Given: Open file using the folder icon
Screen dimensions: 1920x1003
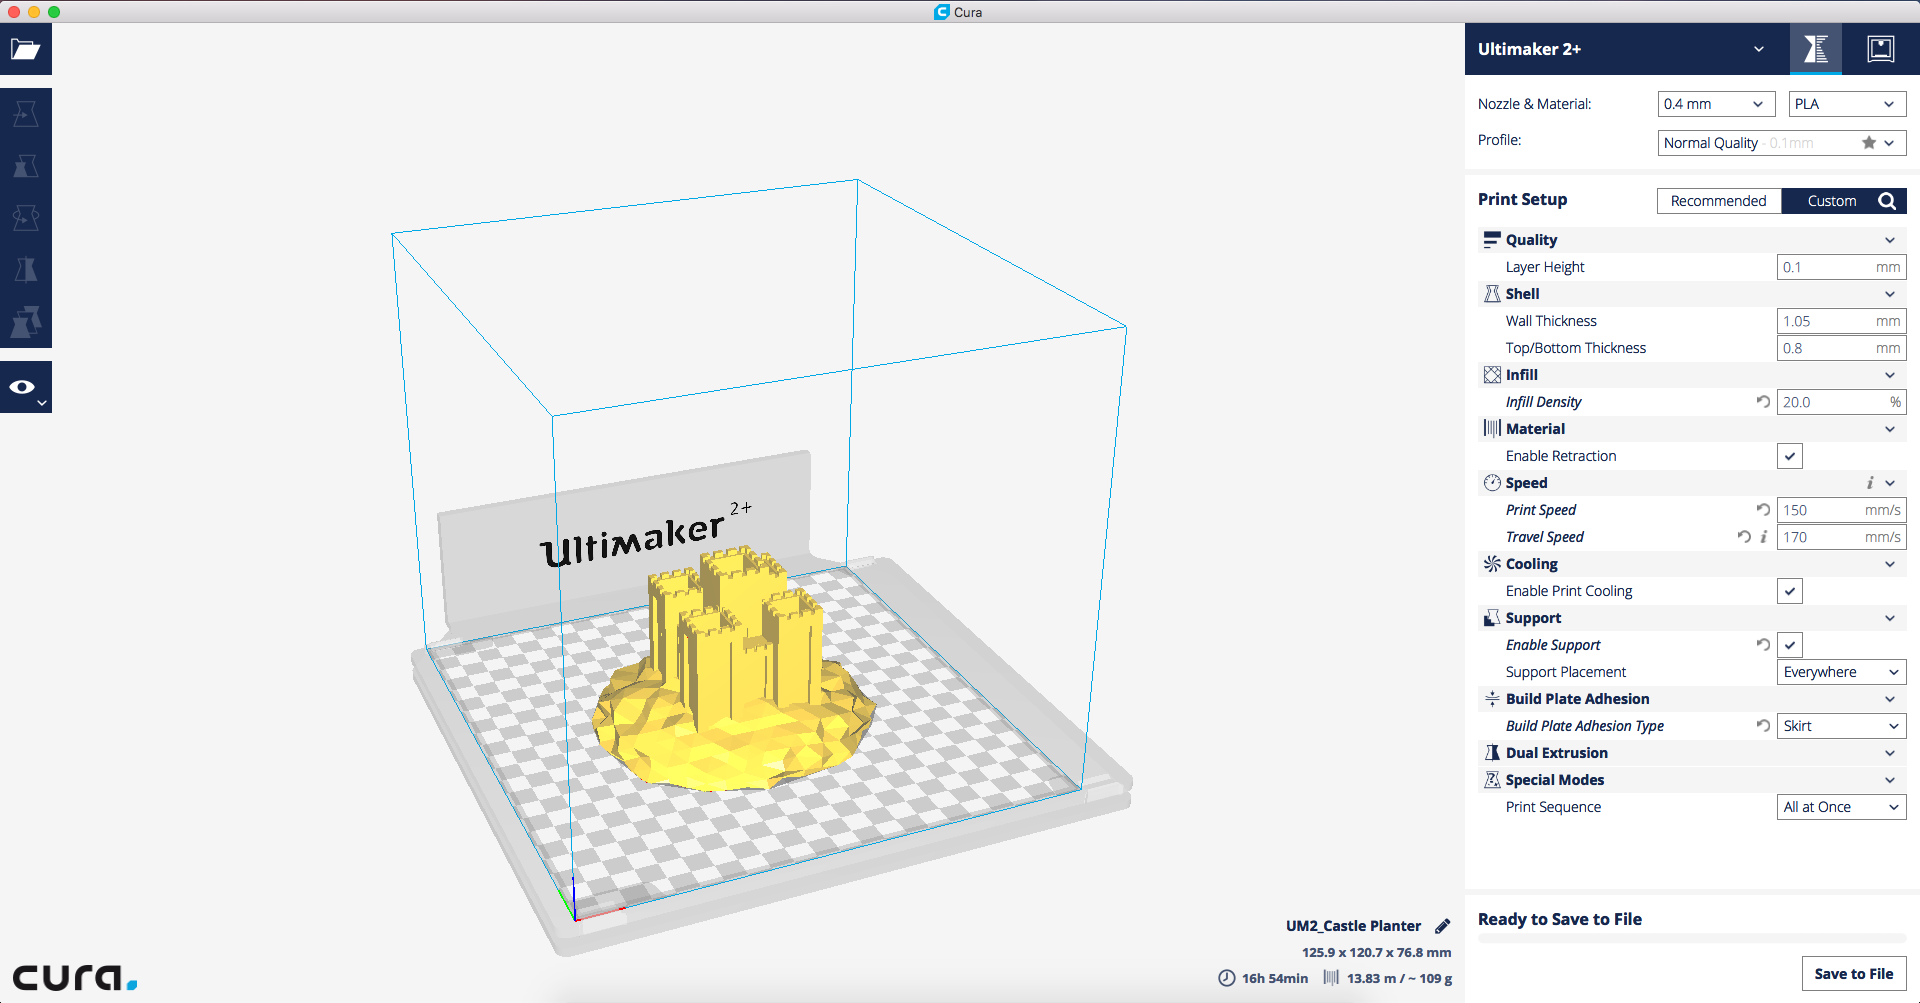Looking at the screenshot, I should point(26,49).
